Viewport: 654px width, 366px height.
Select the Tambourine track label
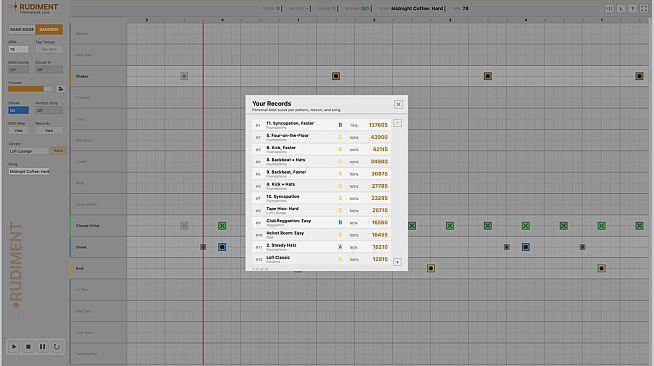(x=86, y=353)
